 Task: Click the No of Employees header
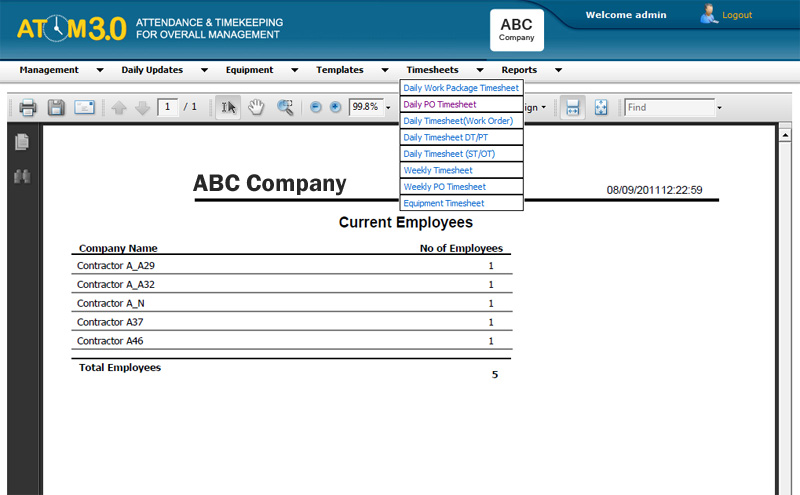pyautogui.click(x=461, y=248)
